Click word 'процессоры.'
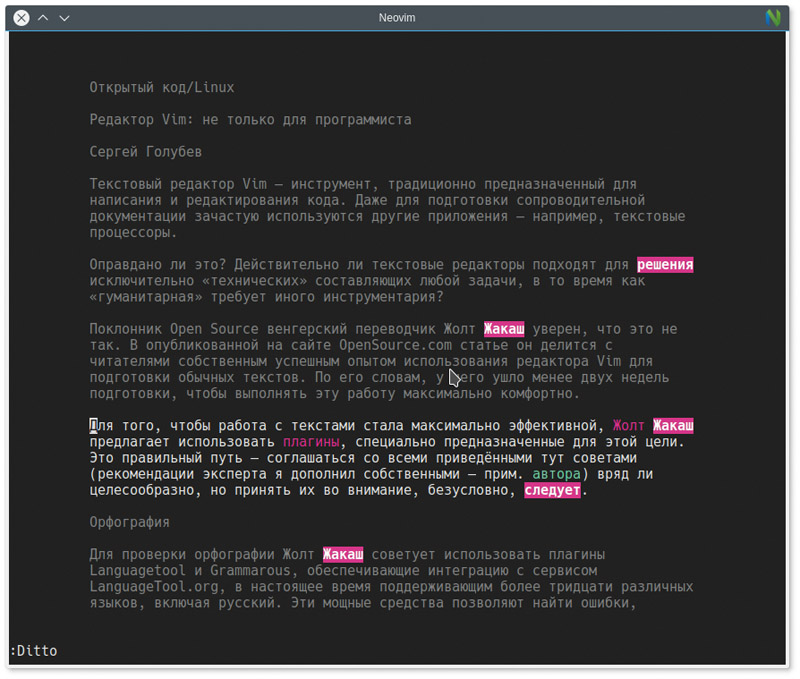This screenshot has width=800, height=679. pyautogui.click(x=134, y=232)
